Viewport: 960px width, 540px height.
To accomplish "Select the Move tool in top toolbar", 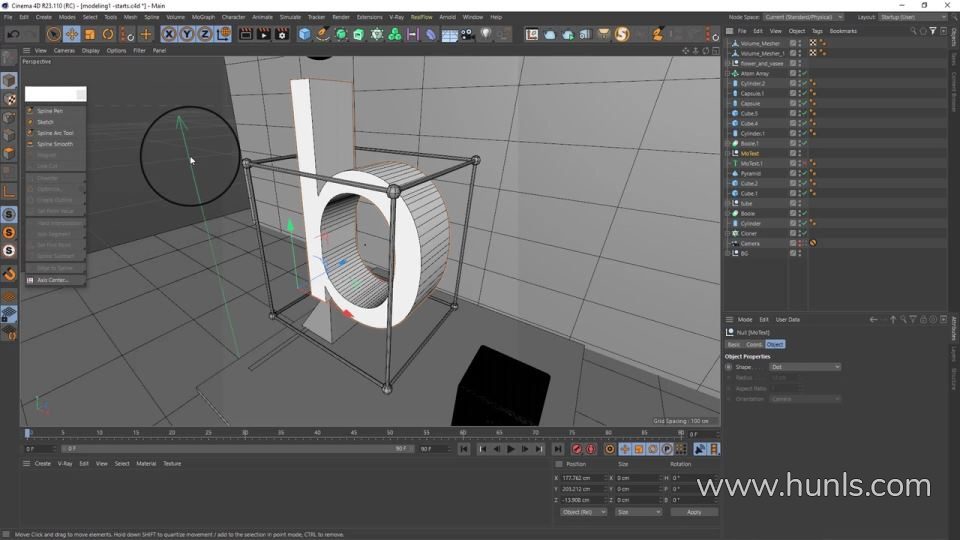I will [x=72, y=34].
